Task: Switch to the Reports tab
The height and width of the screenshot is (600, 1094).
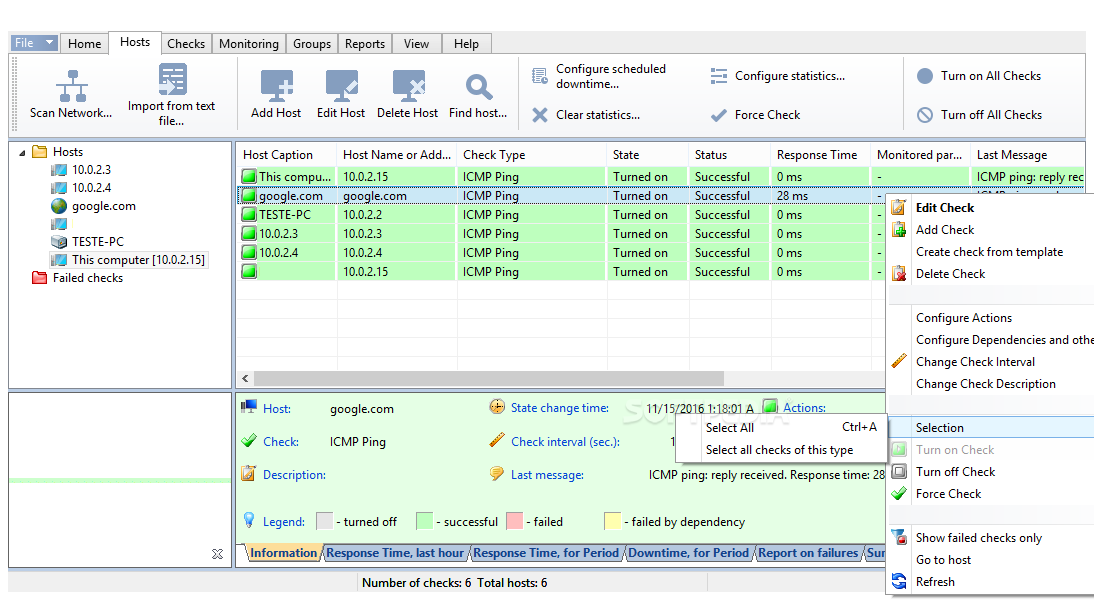Action: click(x=365, y=43)
